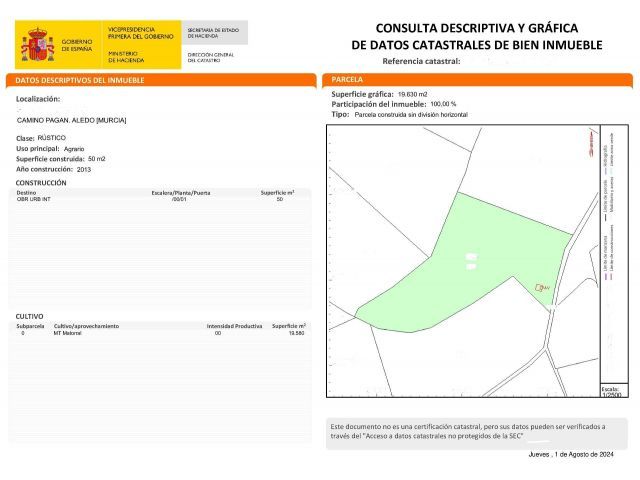Viewport: 640px width, 480px height.
Task: Click the Gobierno de España coat of arms
Action: coord(38,44)
